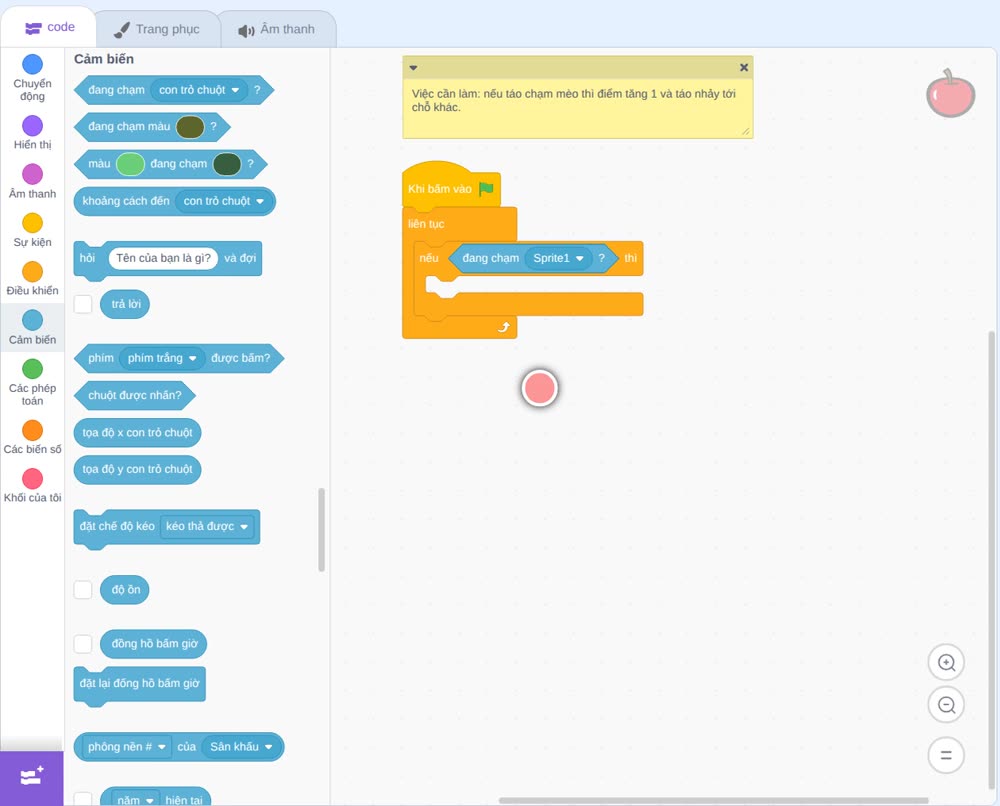This screenshot has height=806, width=1000.
Task: Open the 'phím trắng' key dropdown
Action: tap(162, 358)
